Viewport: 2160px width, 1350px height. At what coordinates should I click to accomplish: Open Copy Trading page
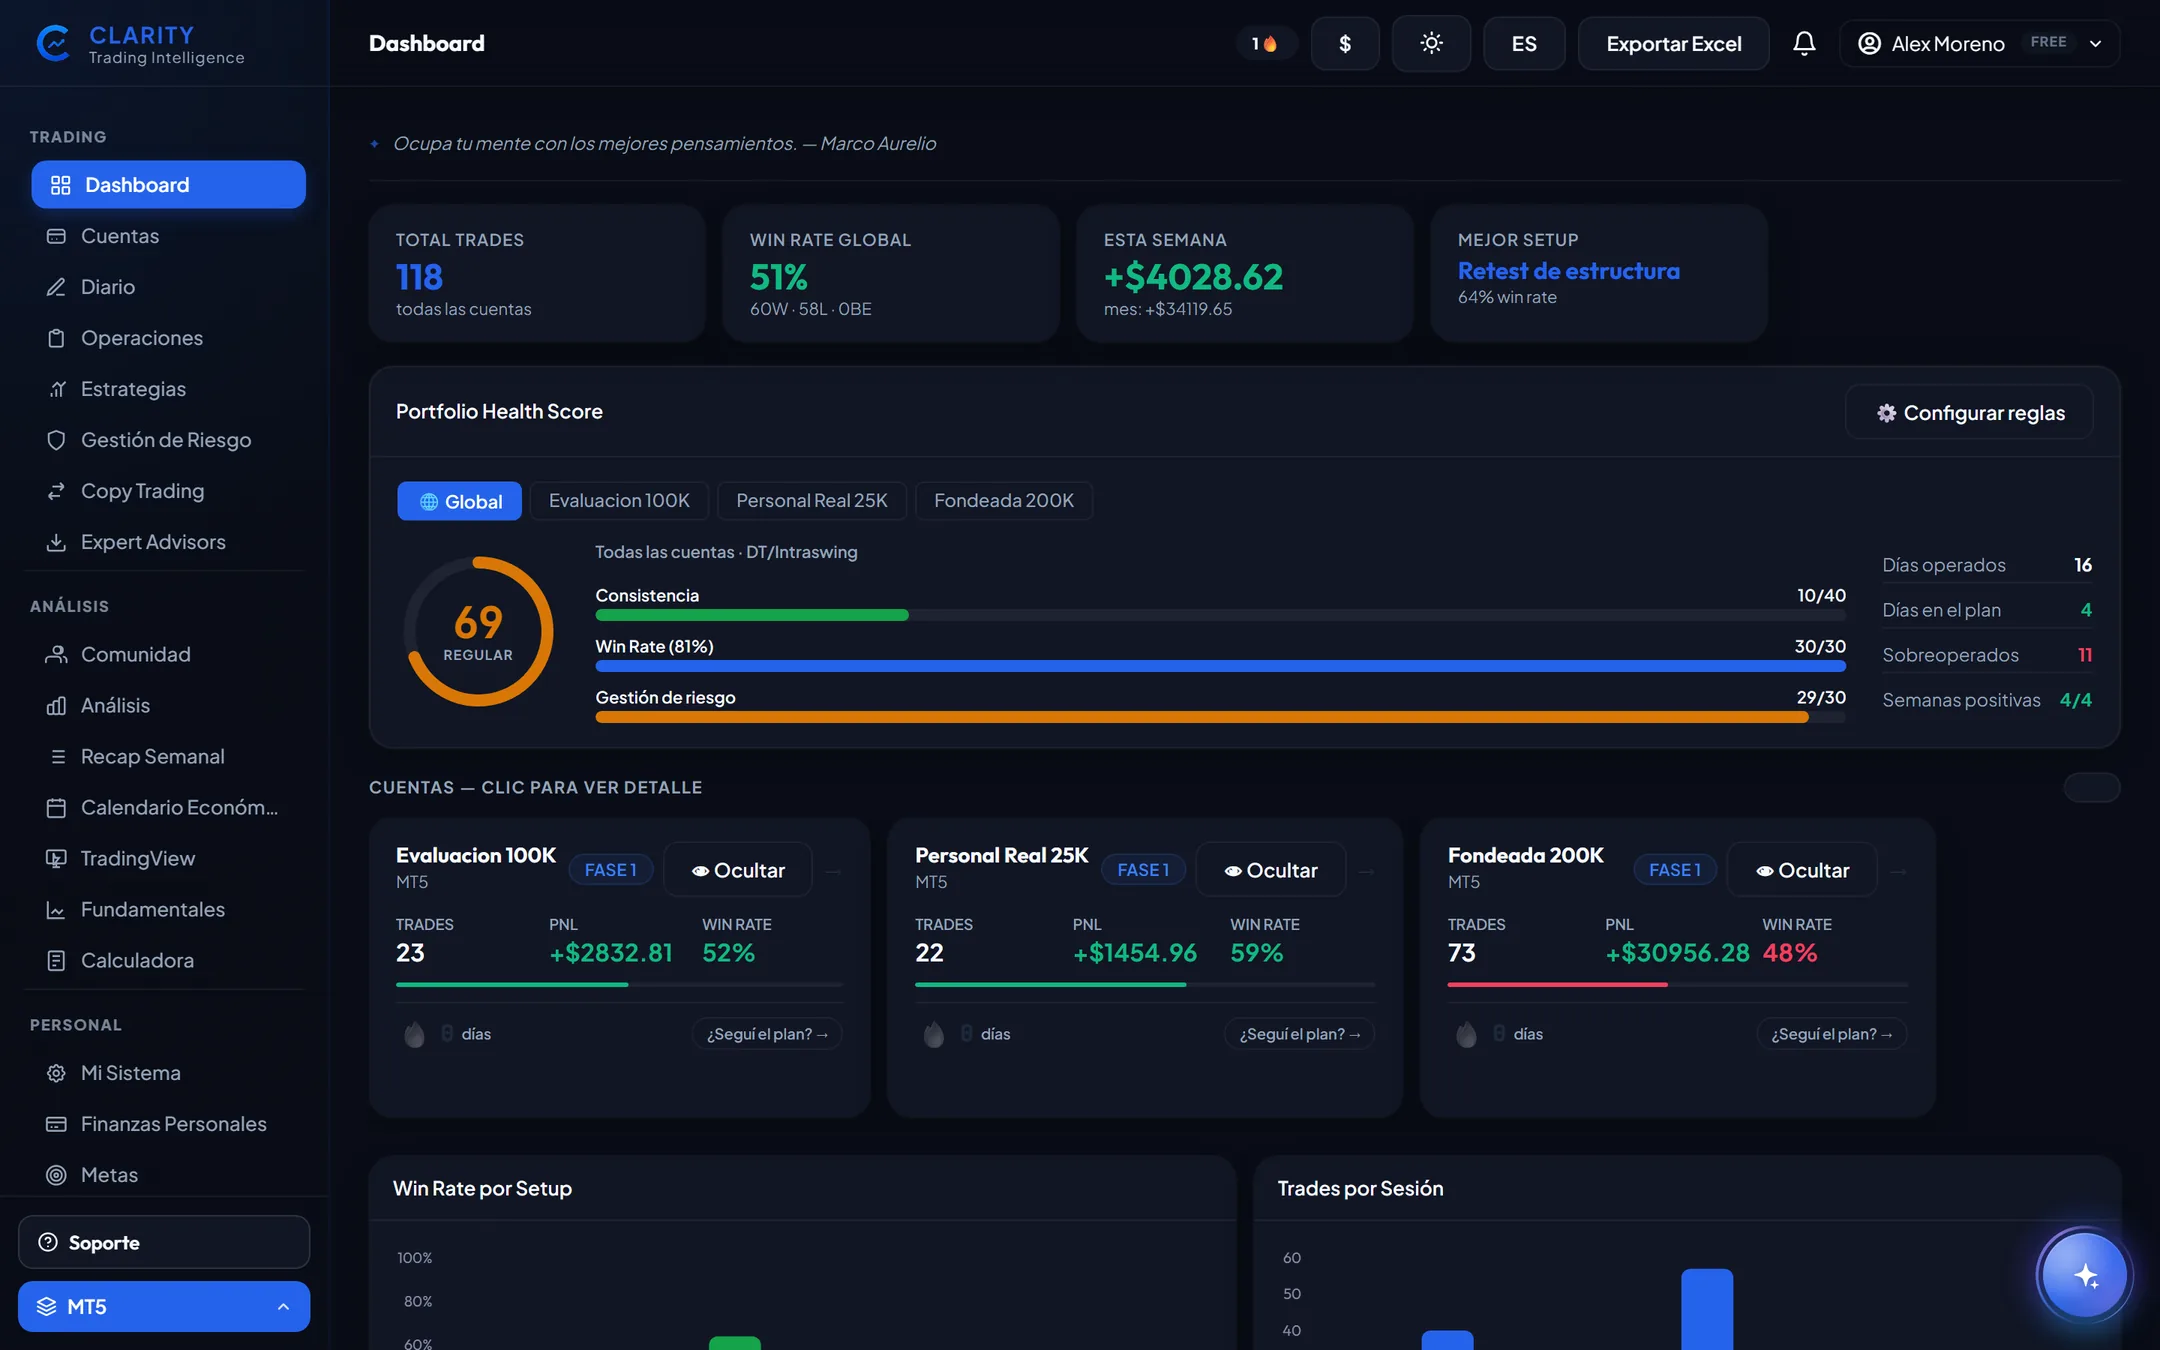point(168,491)
